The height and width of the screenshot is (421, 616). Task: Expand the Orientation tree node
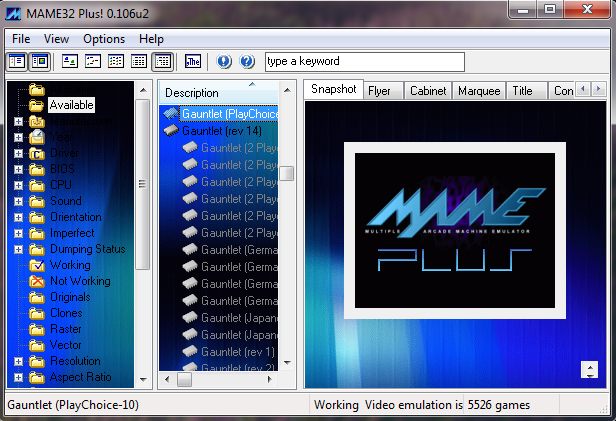point(18,217)
